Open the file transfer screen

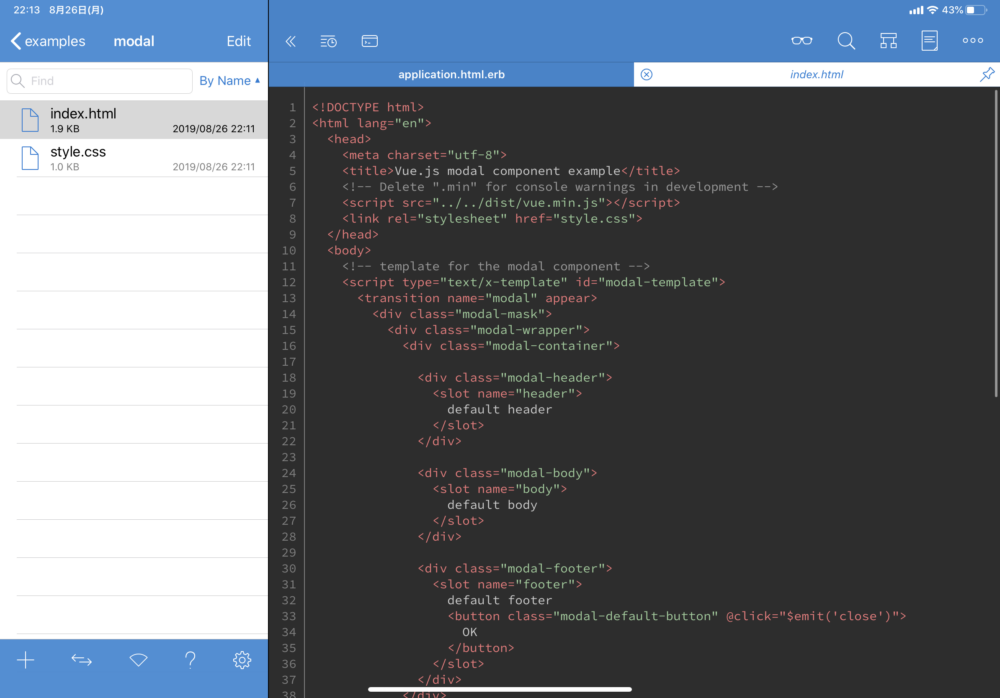[81, 660]
